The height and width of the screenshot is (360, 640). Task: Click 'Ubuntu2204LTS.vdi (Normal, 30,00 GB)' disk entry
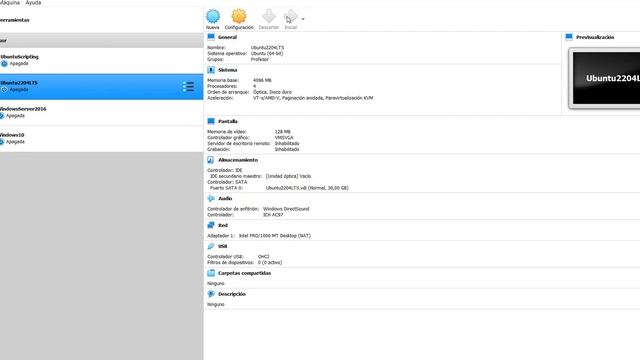pos(307,188)
